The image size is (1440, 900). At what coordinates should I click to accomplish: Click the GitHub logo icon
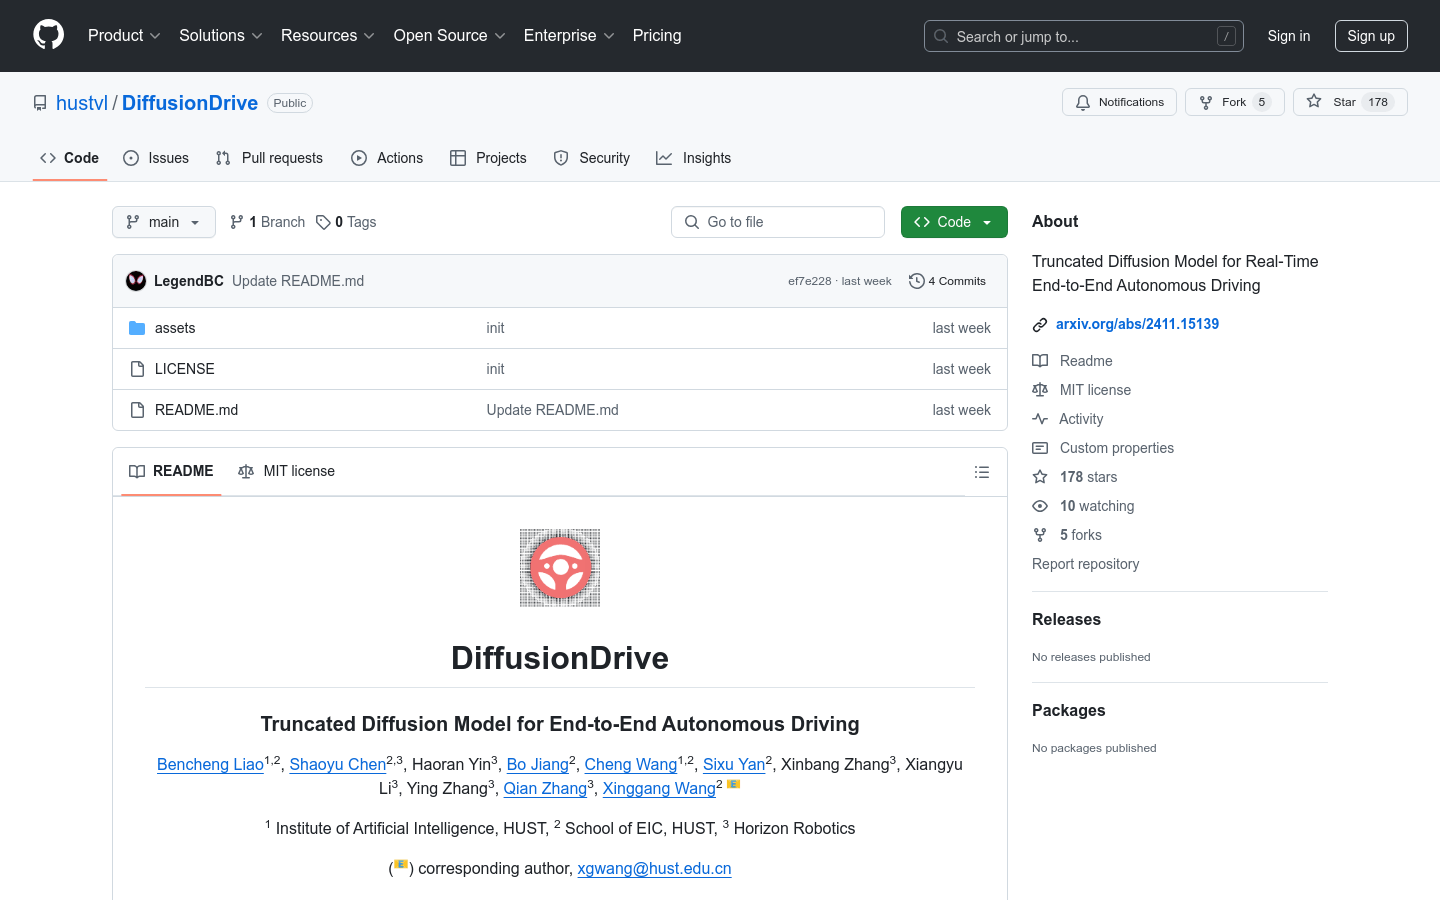pos(48,35)
